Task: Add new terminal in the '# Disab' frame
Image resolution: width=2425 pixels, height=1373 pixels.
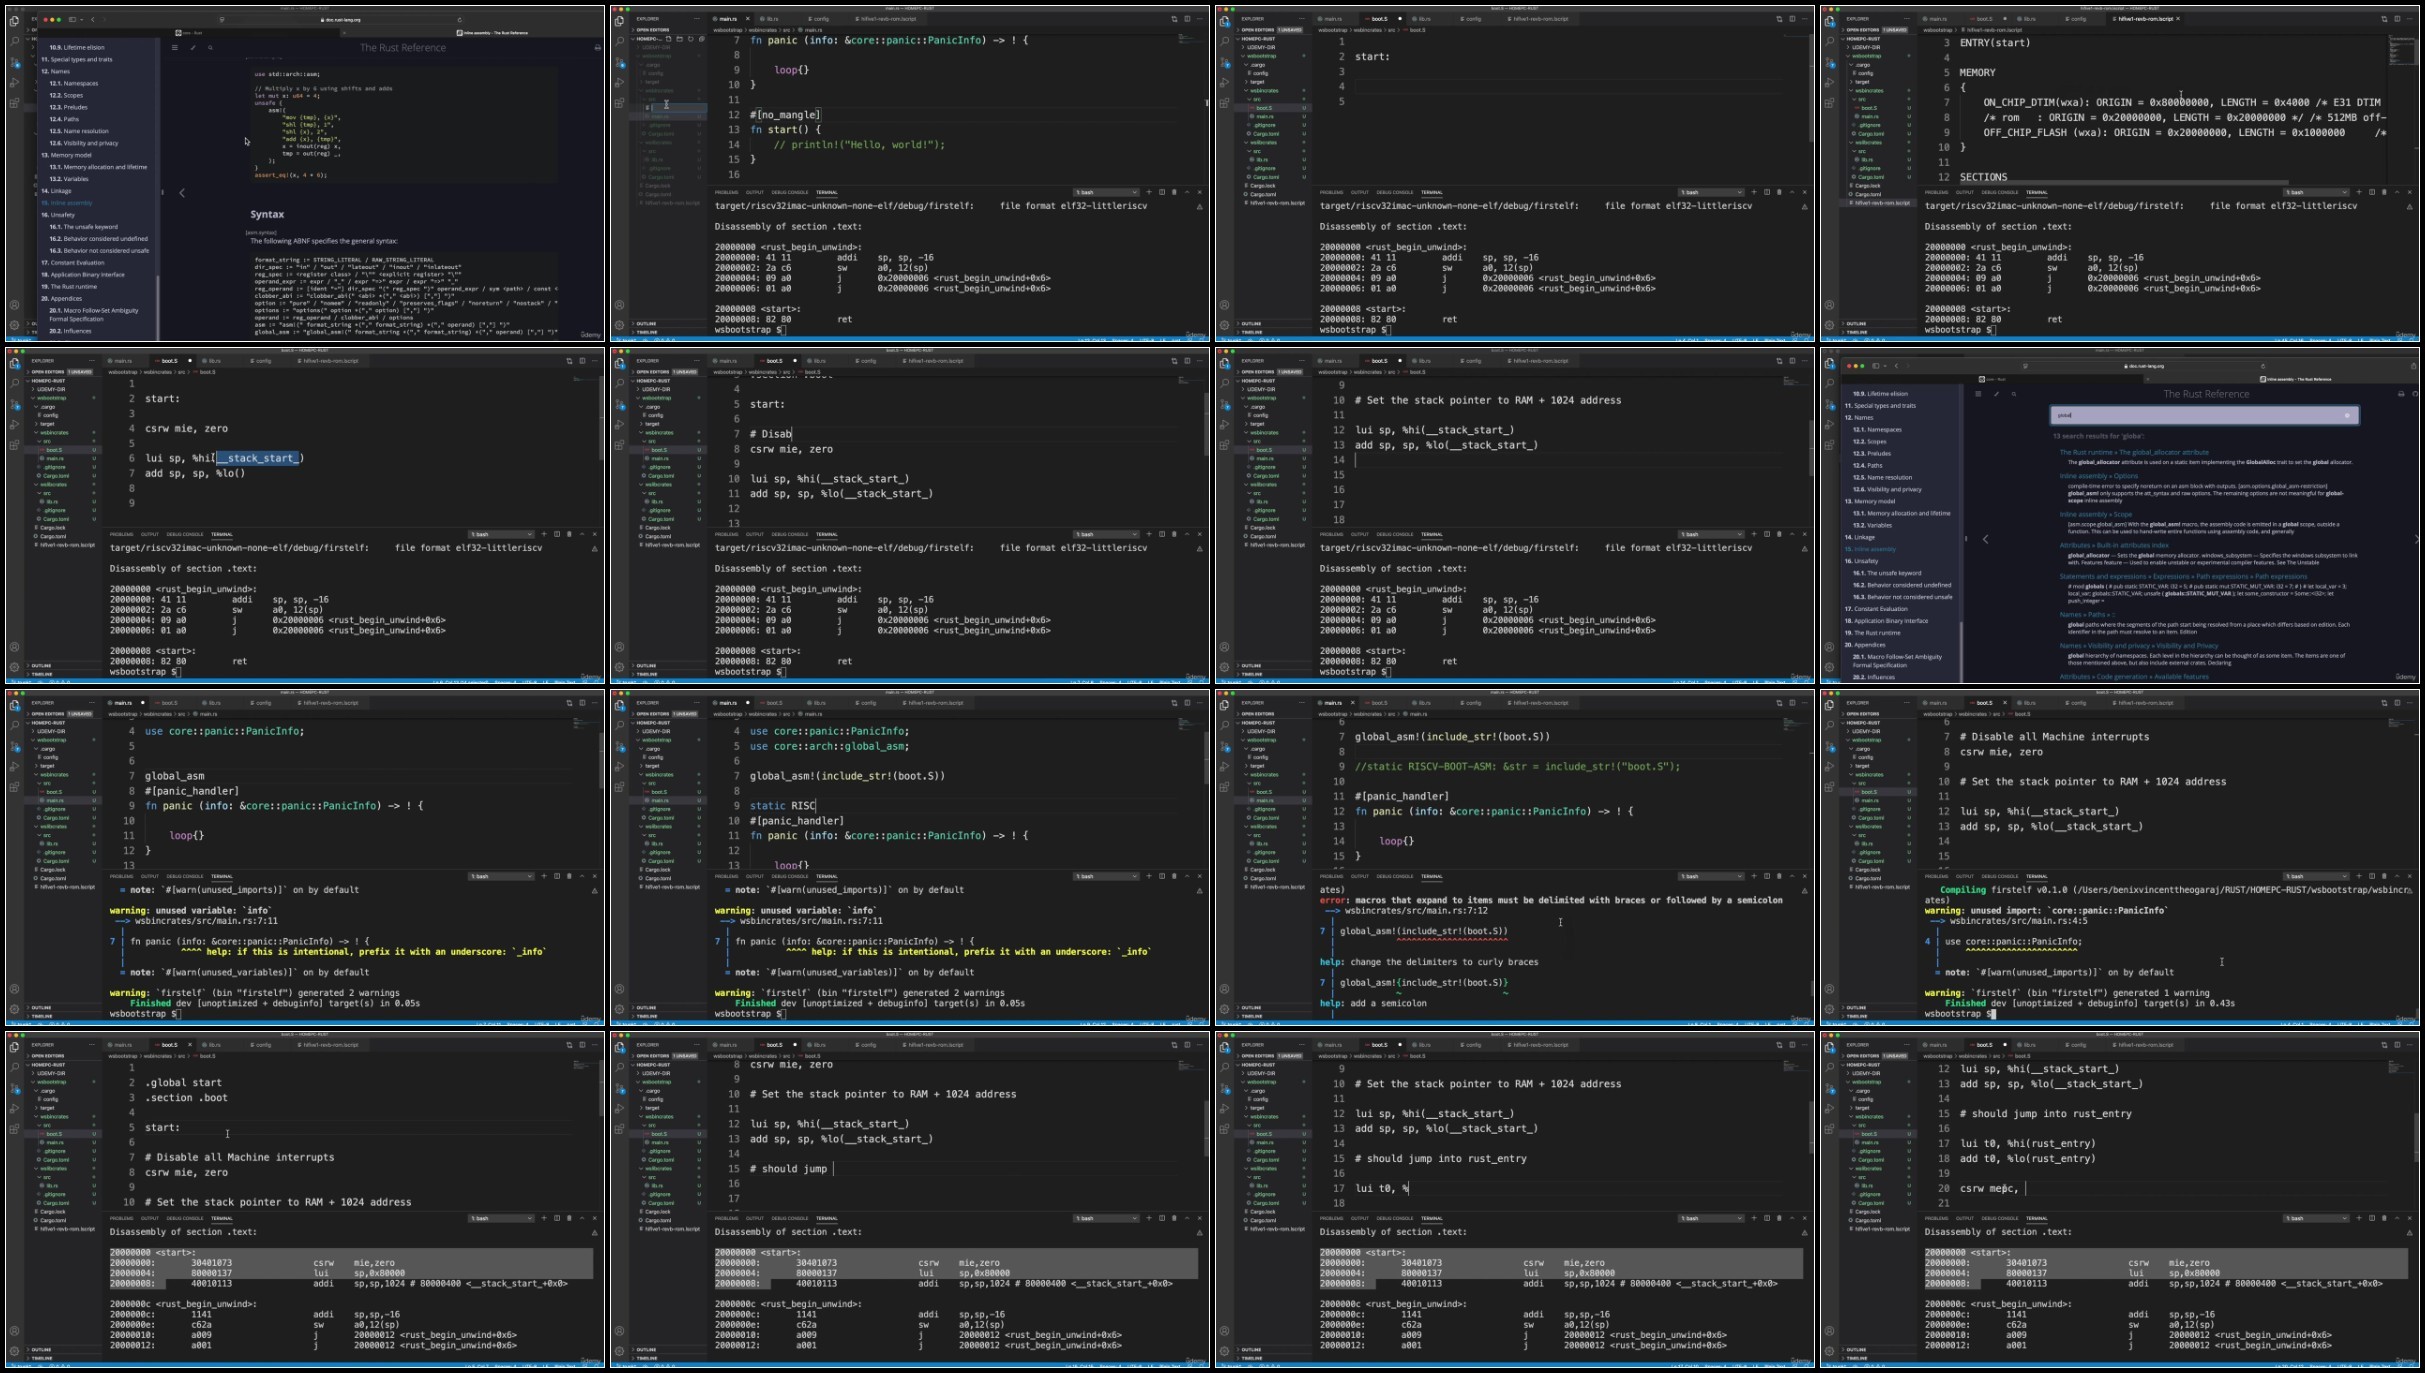Action: coord(1149,534)
